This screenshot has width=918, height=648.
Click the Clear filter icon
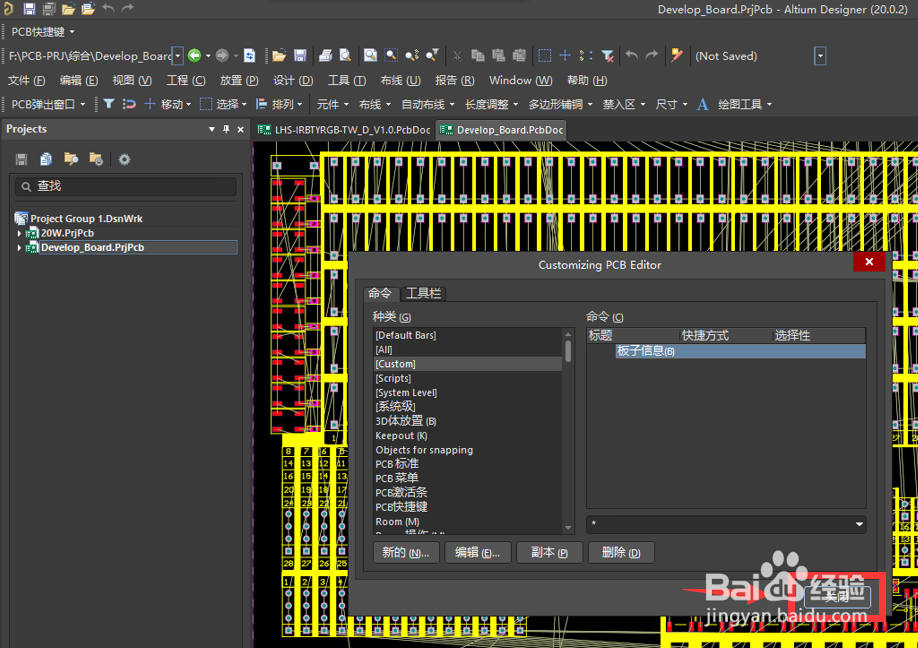click(608, 56)
